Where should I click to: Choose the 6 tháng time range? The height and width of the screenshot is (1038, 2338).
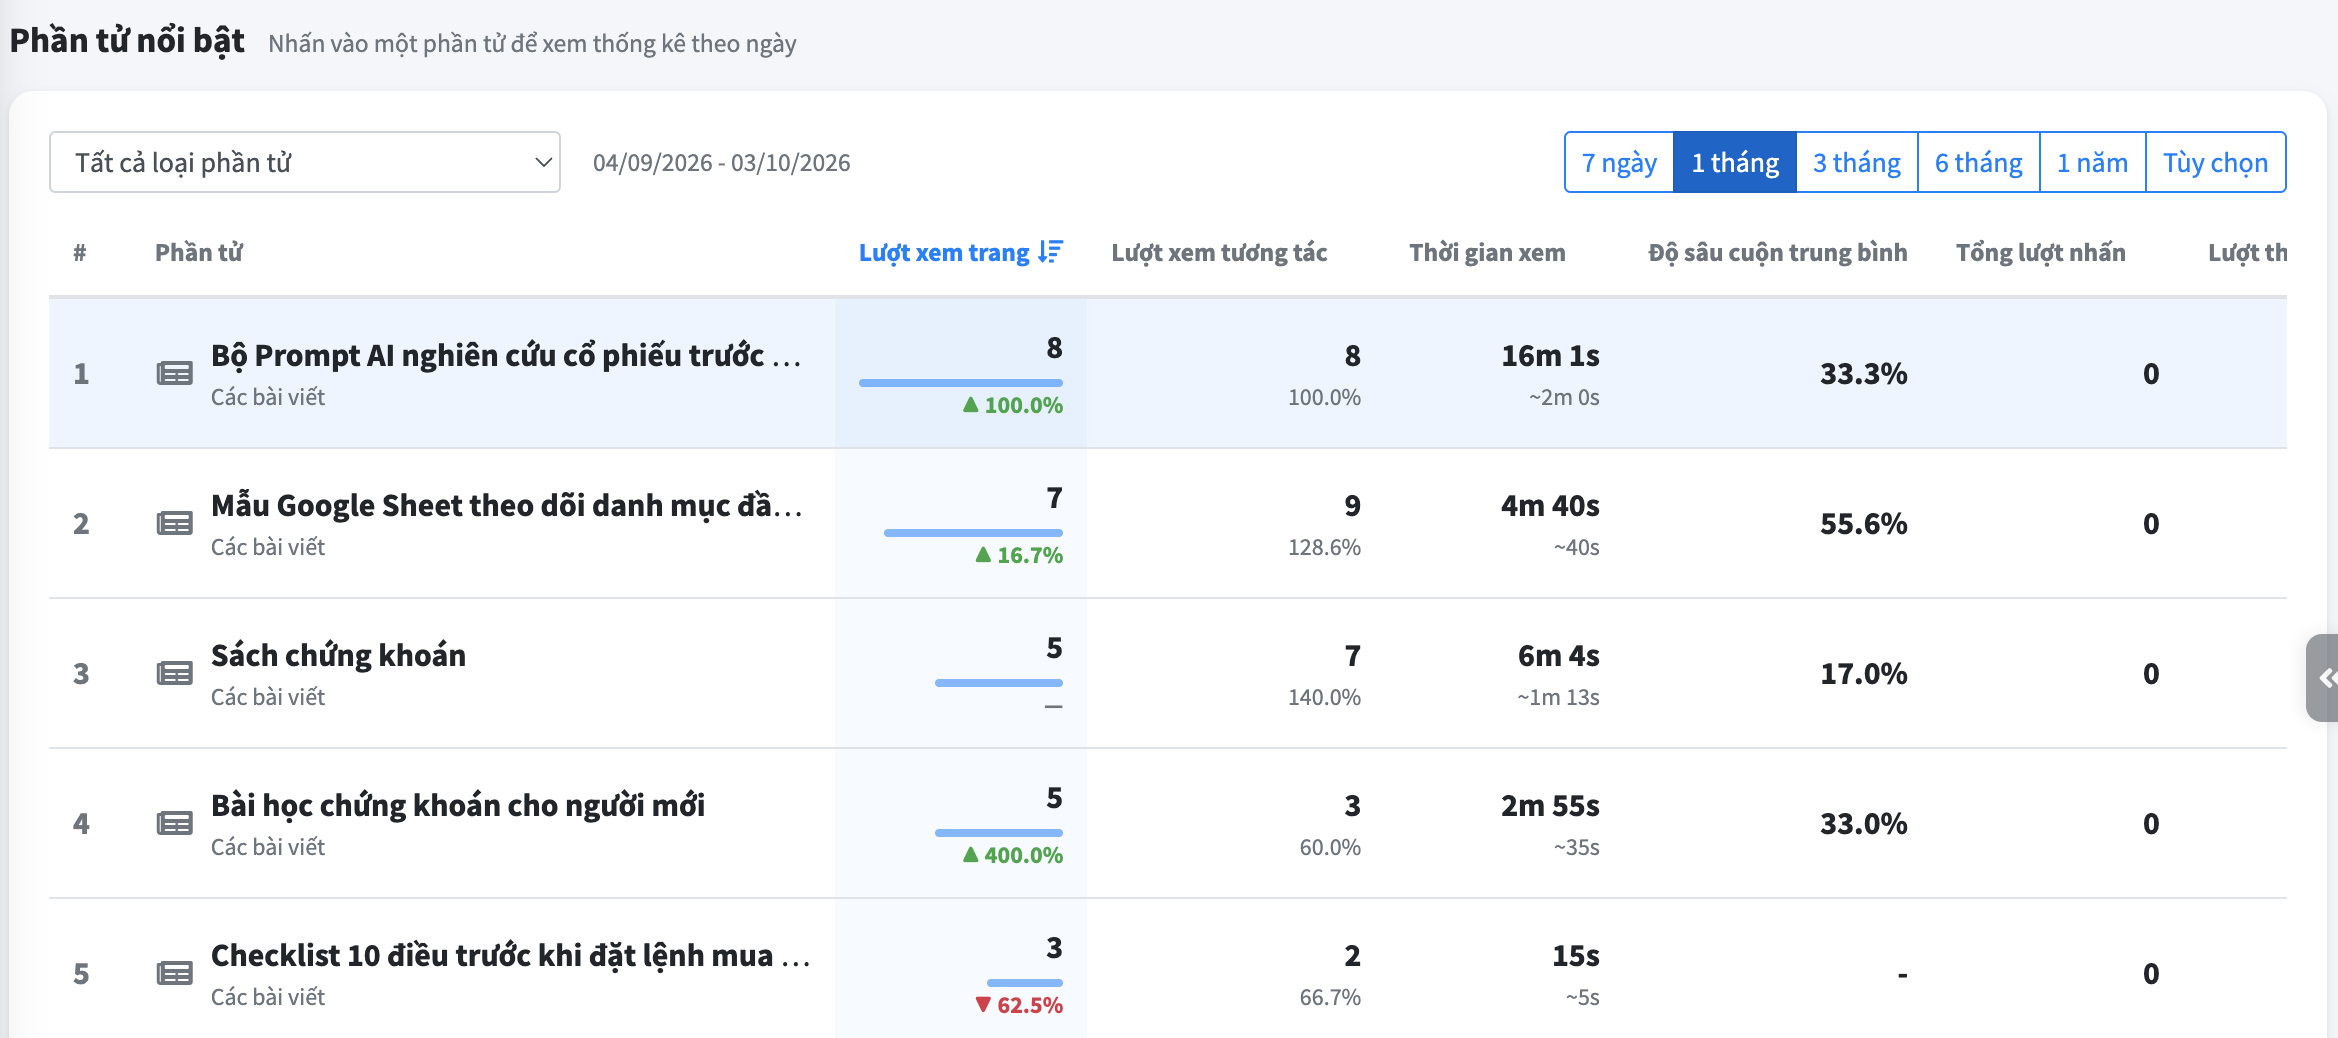coord(1979,162)
